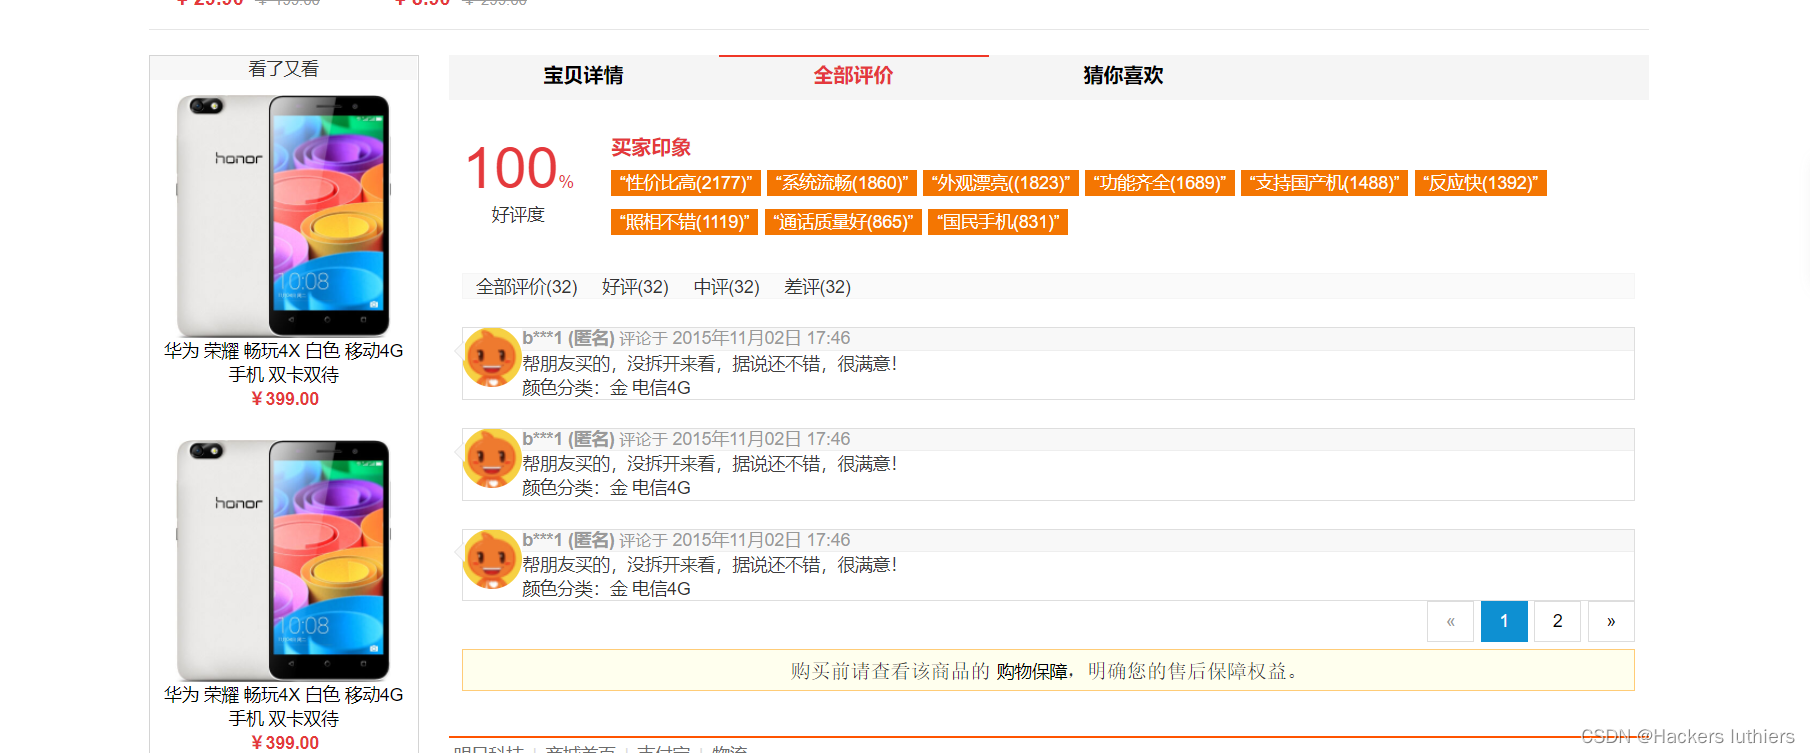Screen dimensions: 1810x753
Task: Filter reviews by 好评(32)
Action: pyautogui.click(x=635, y=287)
